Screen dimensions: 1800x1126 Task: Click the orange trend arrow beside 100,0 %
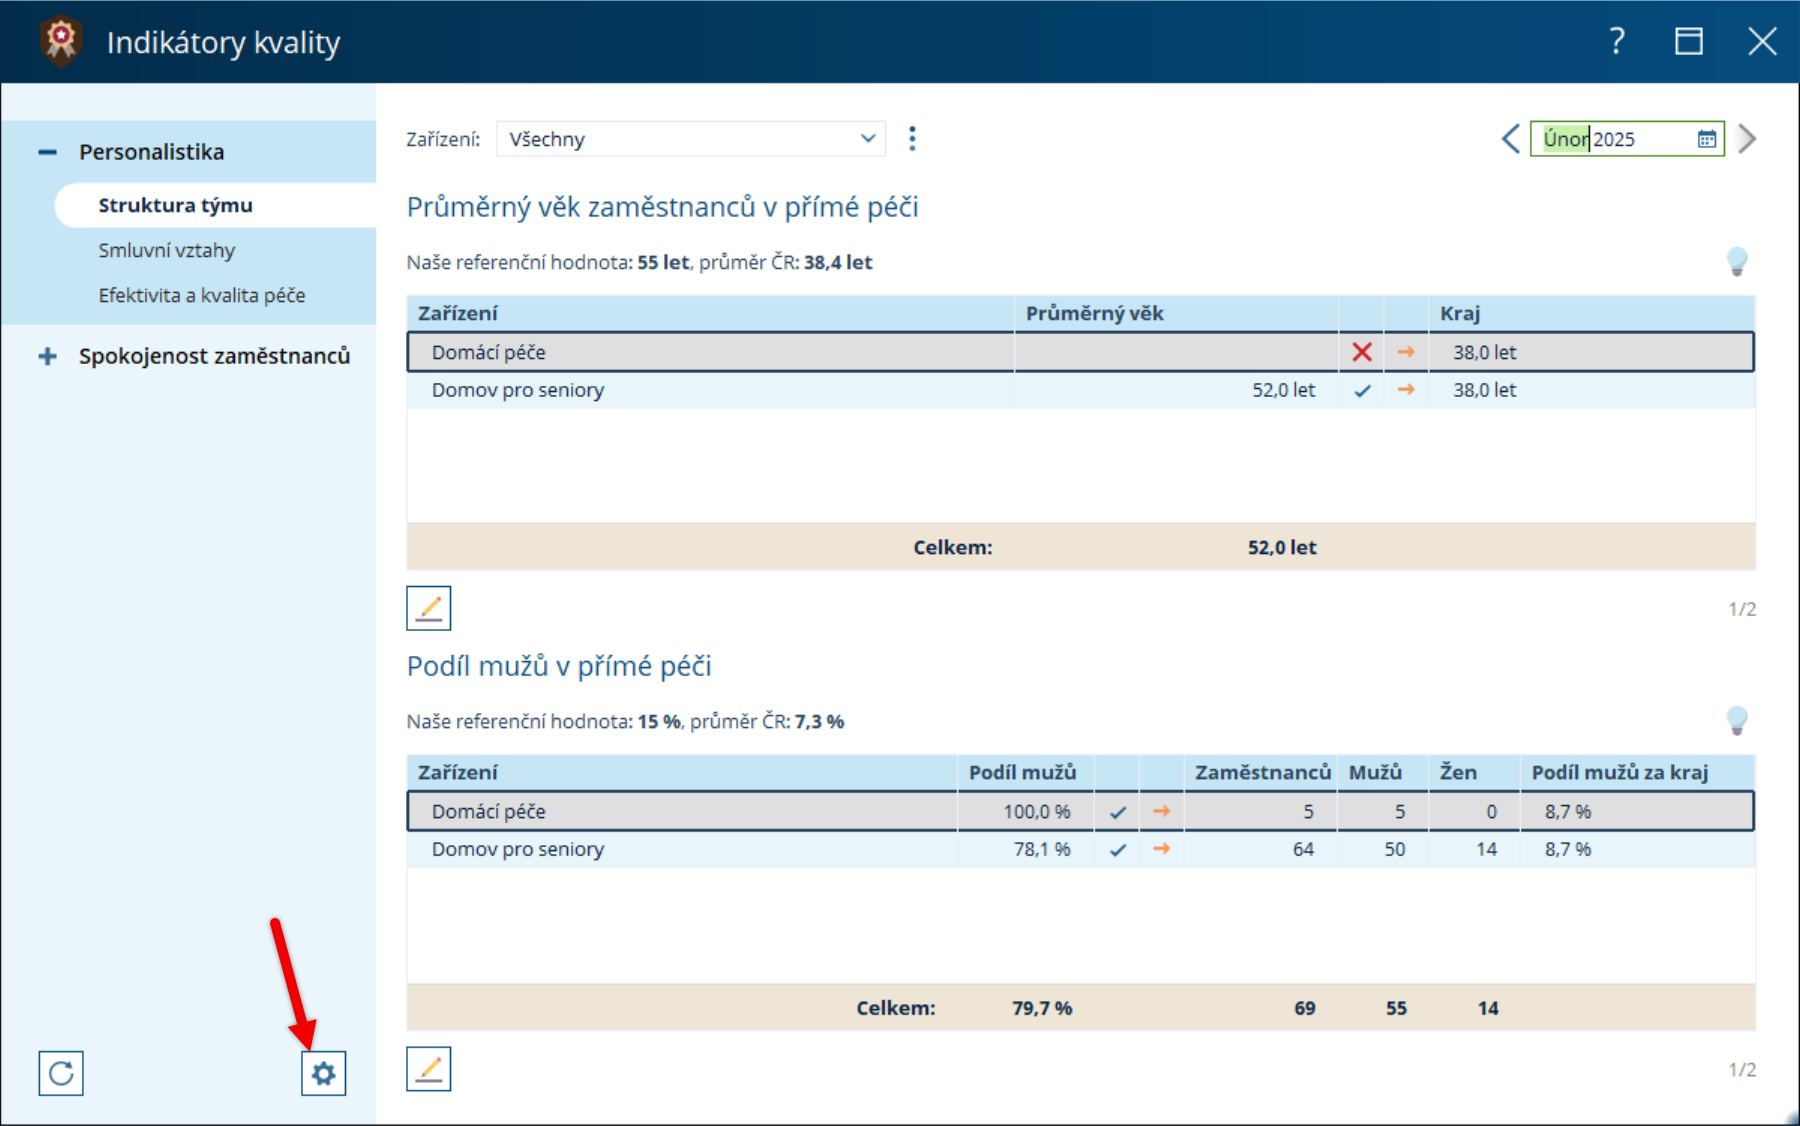[1161, 811]
